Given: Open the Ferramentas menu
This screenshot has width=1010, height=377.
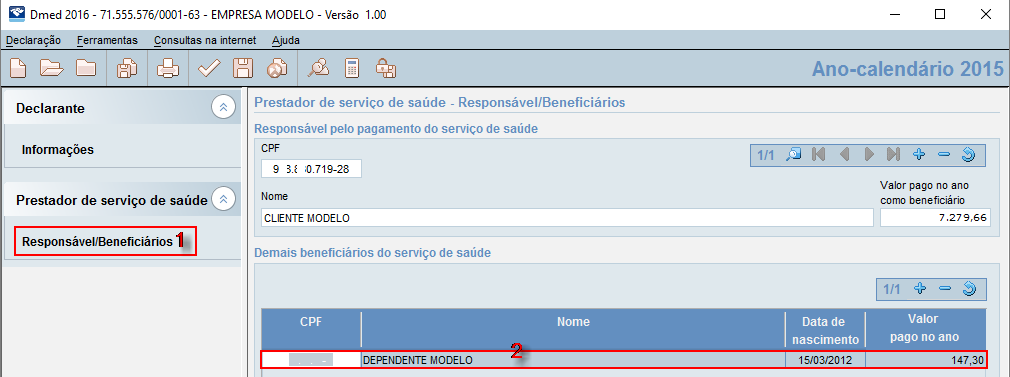Looking at the screenshot, I should pos(108,40).
